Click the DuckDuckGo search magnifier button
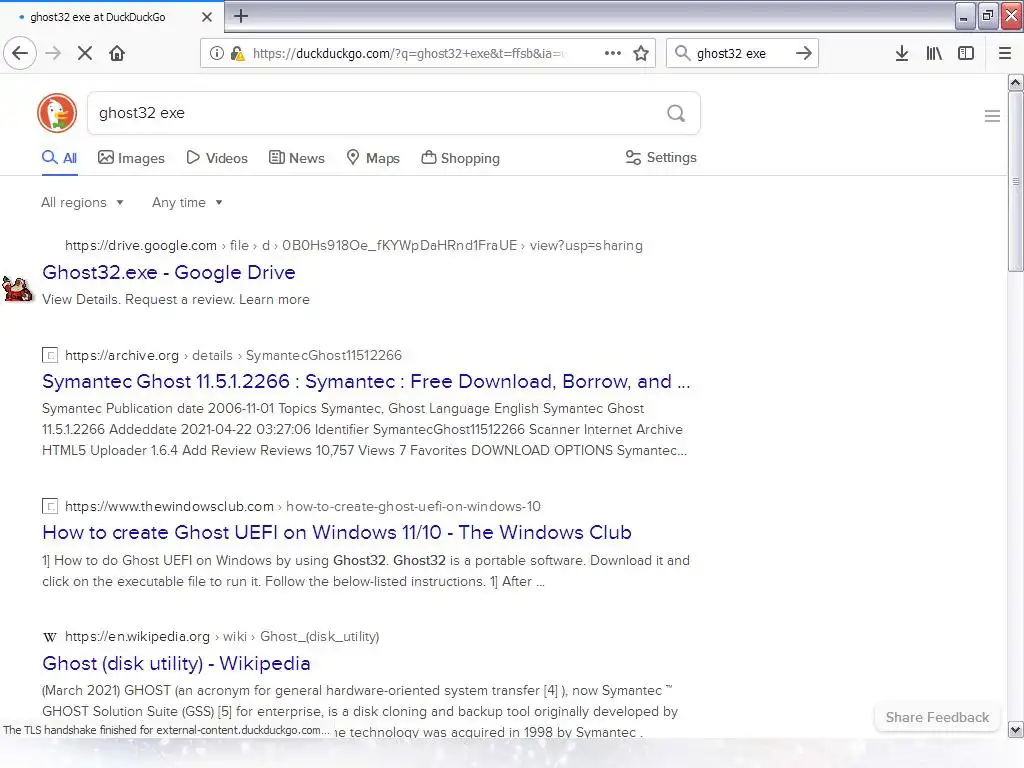The width and height of the screenshot is (1024, 768). (x=676, y=114)
